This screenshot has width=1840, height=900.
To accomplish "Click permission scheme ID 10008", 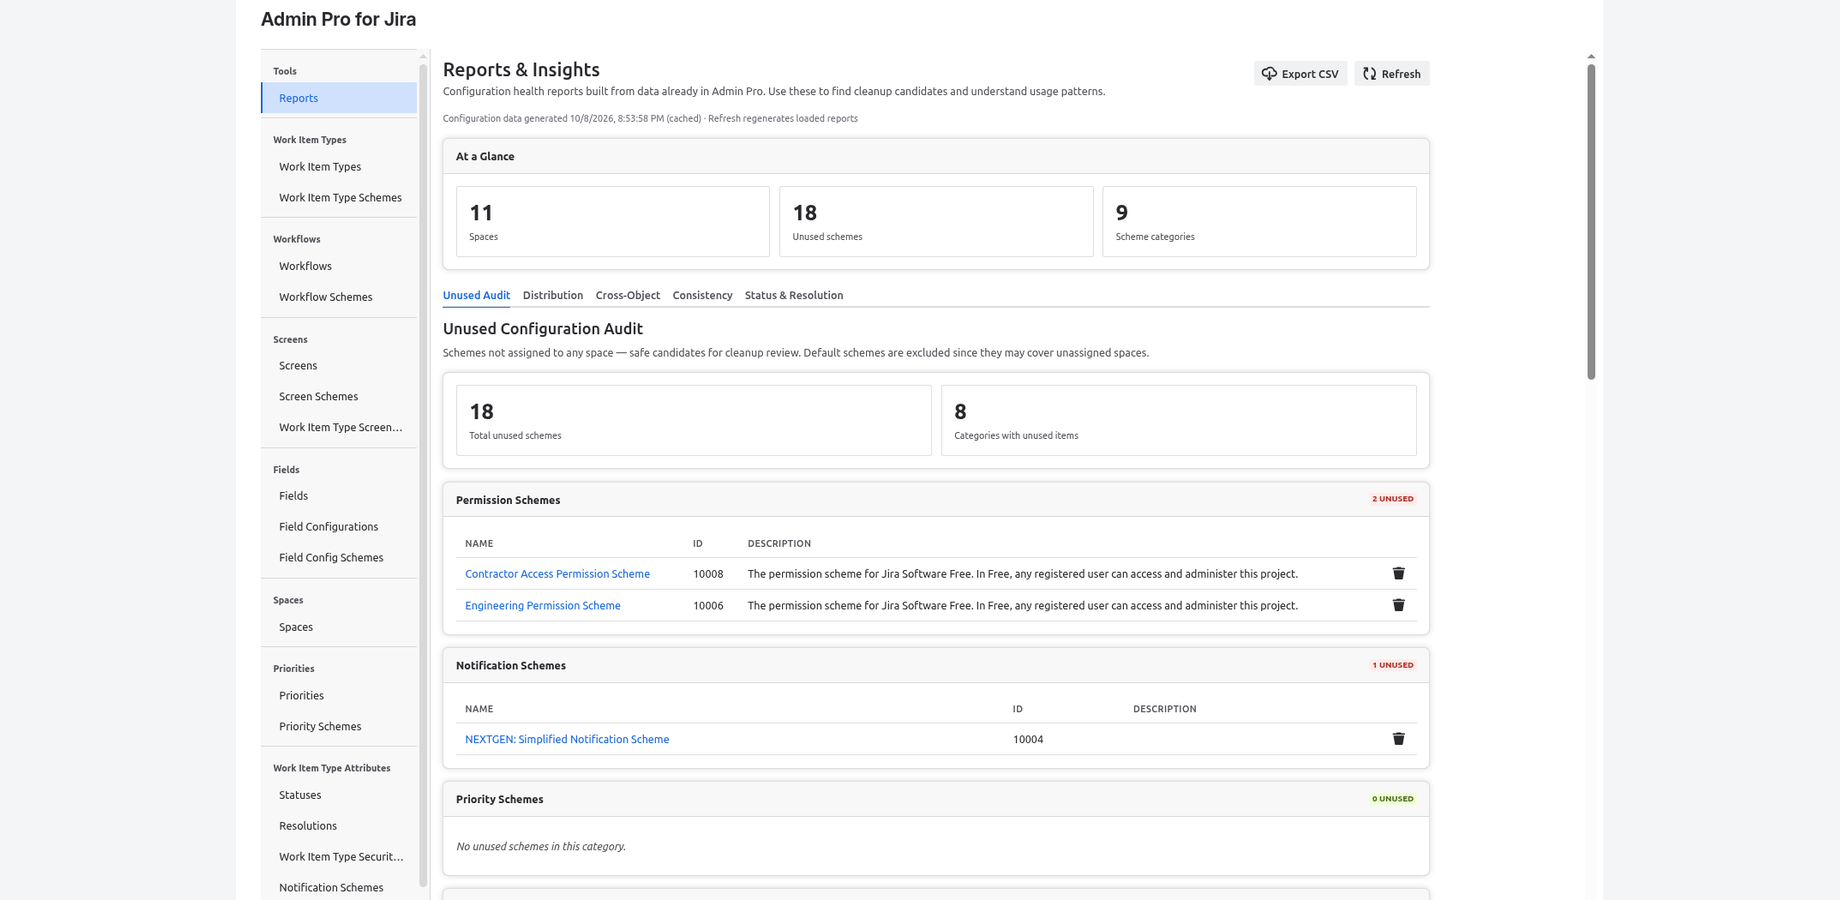I will [708, 574].
